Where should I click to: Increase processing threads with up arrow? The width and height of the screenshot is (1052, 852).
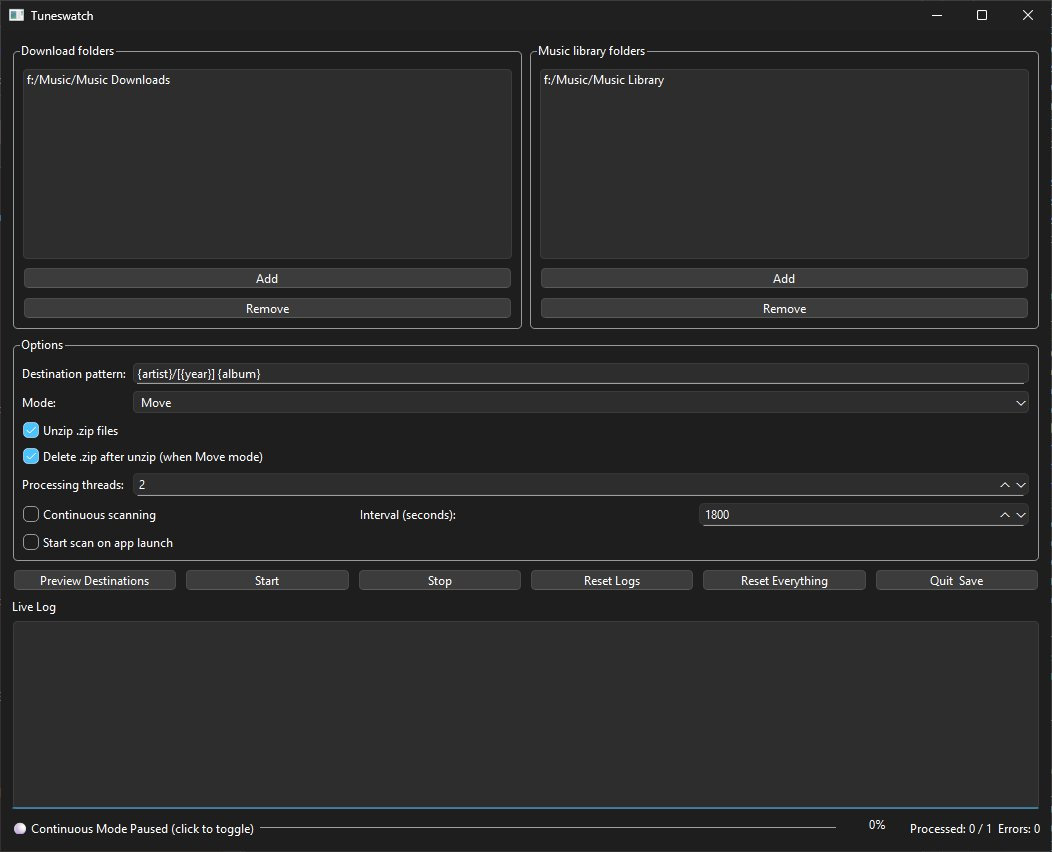coord(1005,485)
